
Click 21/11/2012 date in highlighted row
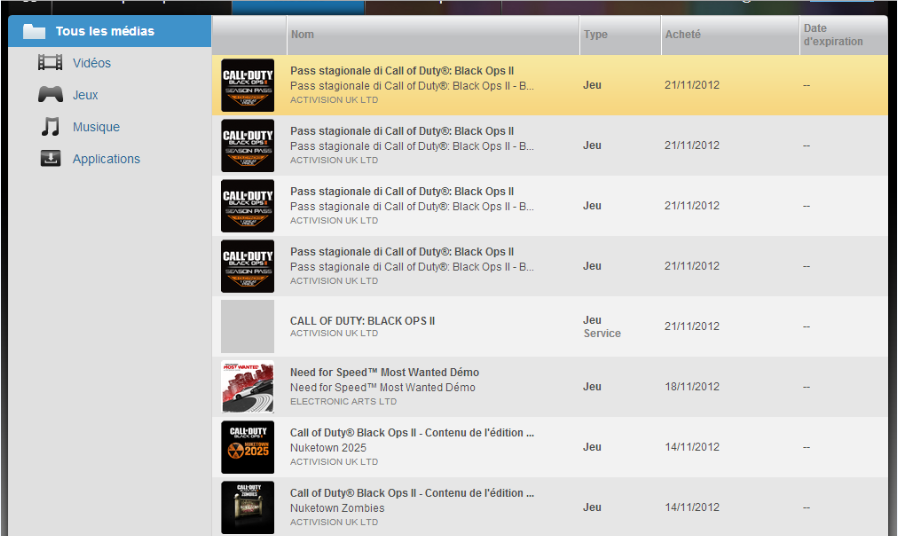[692, 85]
